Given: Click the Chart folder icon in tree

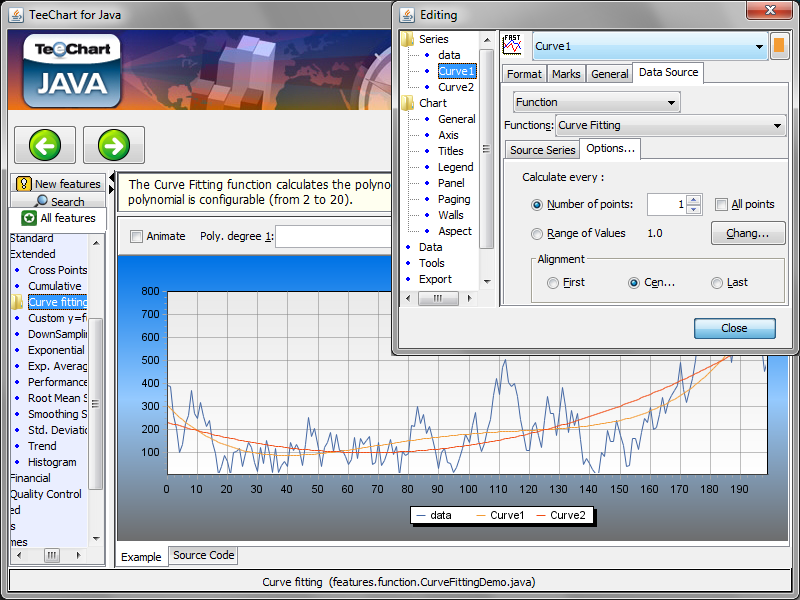Looking at the screenshot, I should click(x=408, y=103).
